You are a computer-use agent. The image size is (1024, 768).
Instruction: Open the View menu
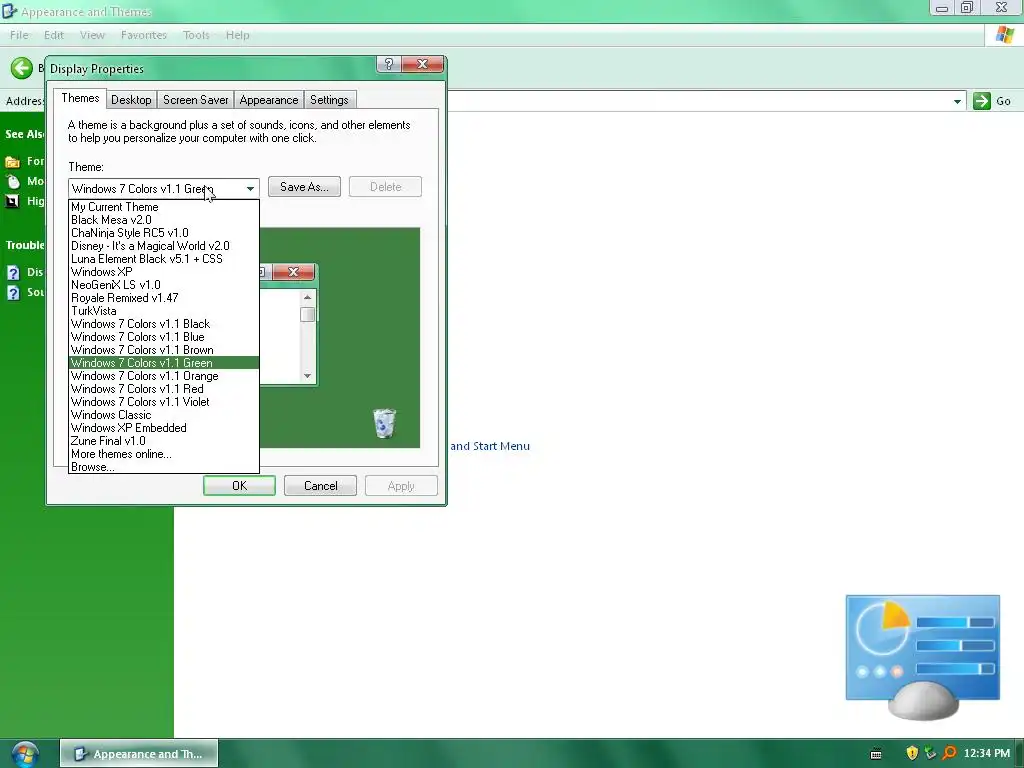[92, 35]
